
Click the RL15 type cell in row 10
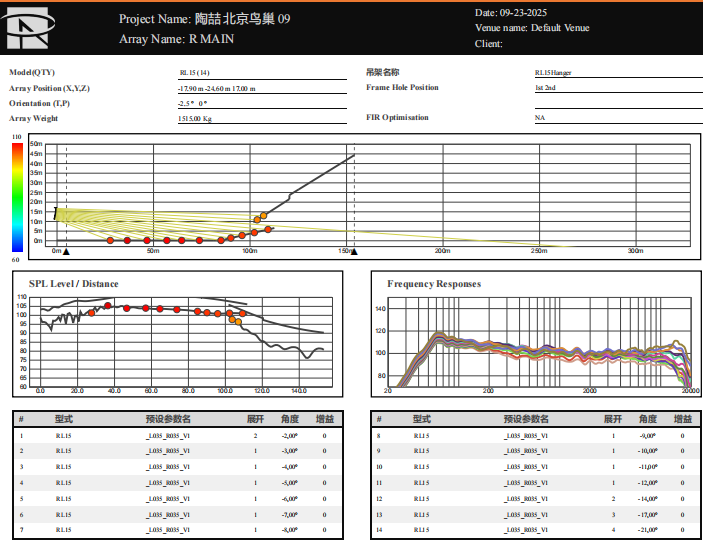click(421, 467)
